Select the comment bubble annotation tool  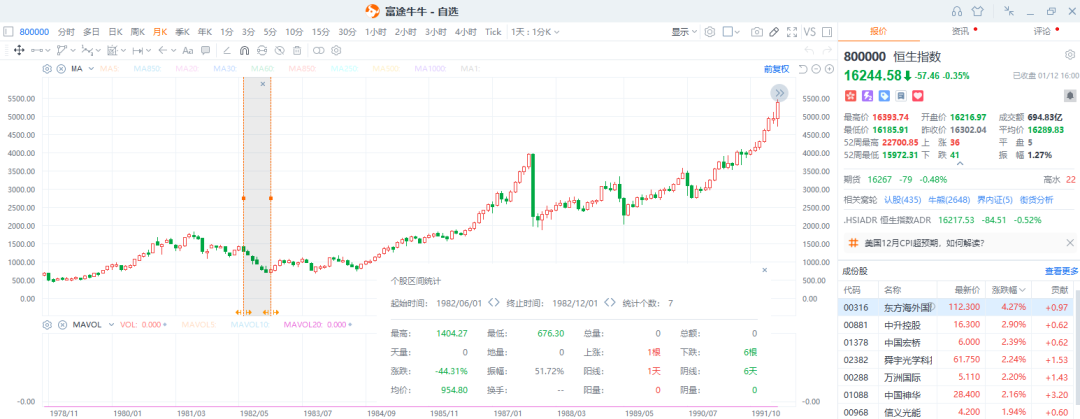pos(205,50)
